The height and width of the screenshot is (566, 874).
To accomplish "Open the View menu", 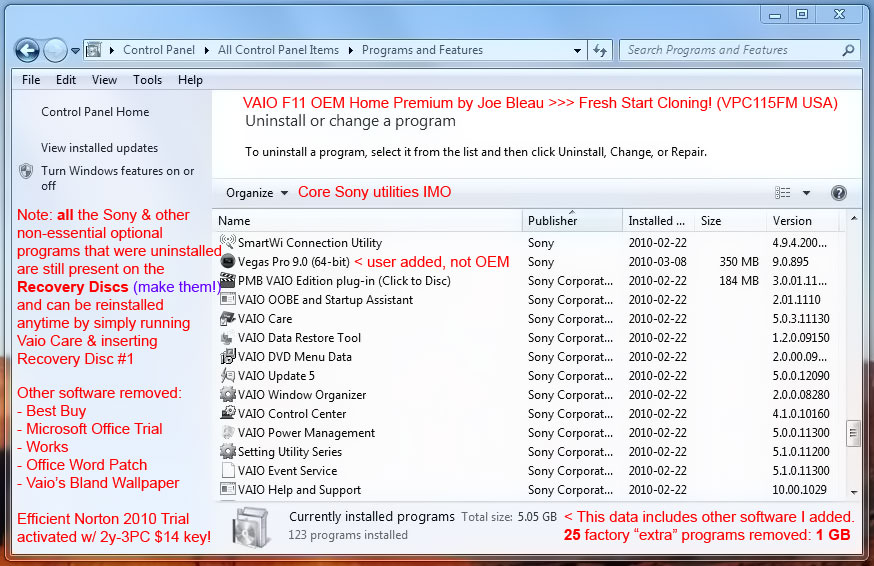I will click(104, 80).
